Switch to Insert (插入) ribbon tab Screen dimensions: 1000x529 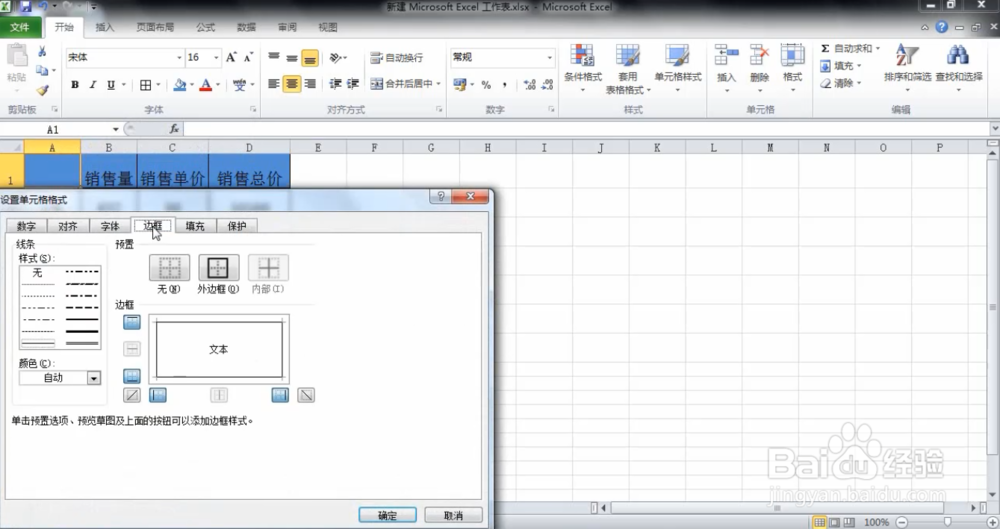(x=105, y=27)
